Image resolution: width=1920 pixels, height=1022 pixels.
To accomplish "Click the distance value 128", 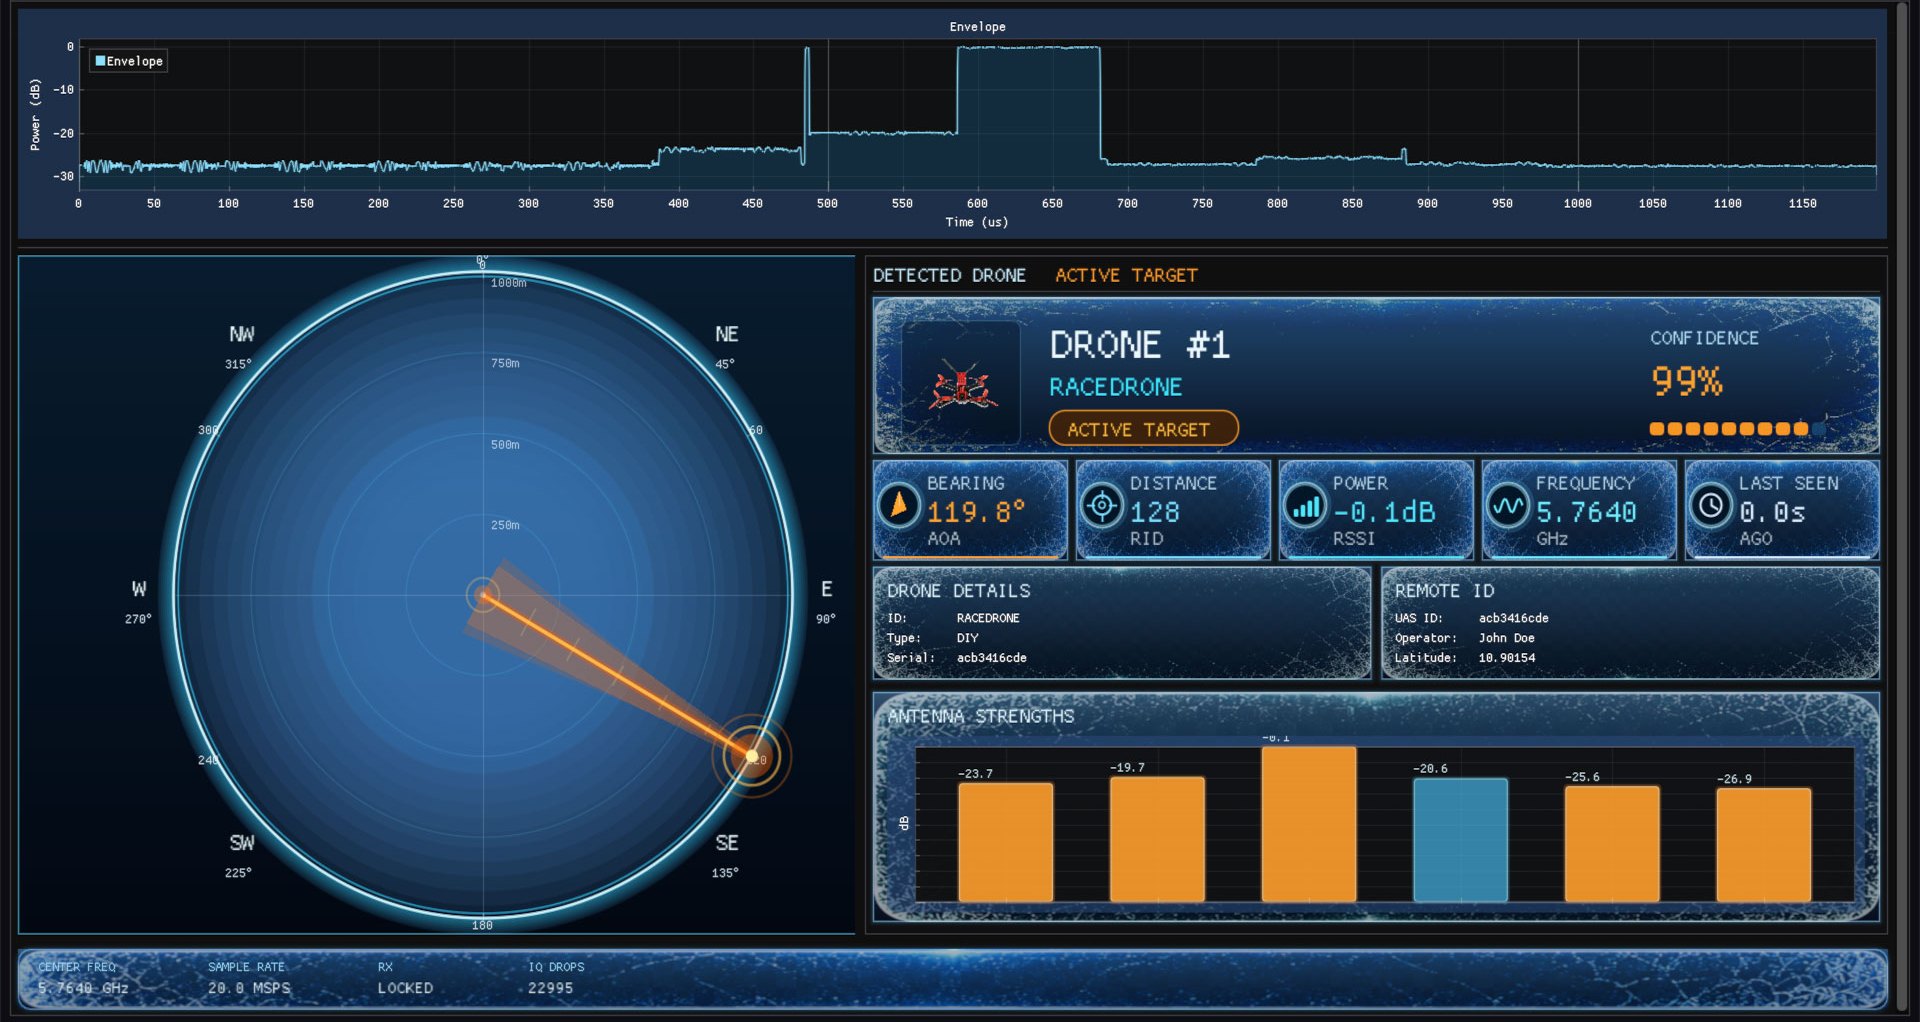I will click(1155, 512).
